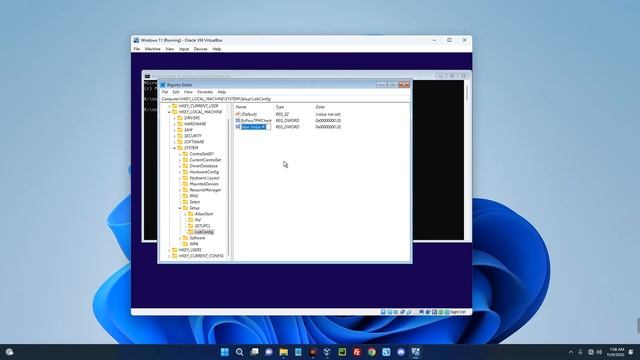Select the MountedDevices key
The height and width of the screenshot is (360, 640).
(x=204, y=184)
